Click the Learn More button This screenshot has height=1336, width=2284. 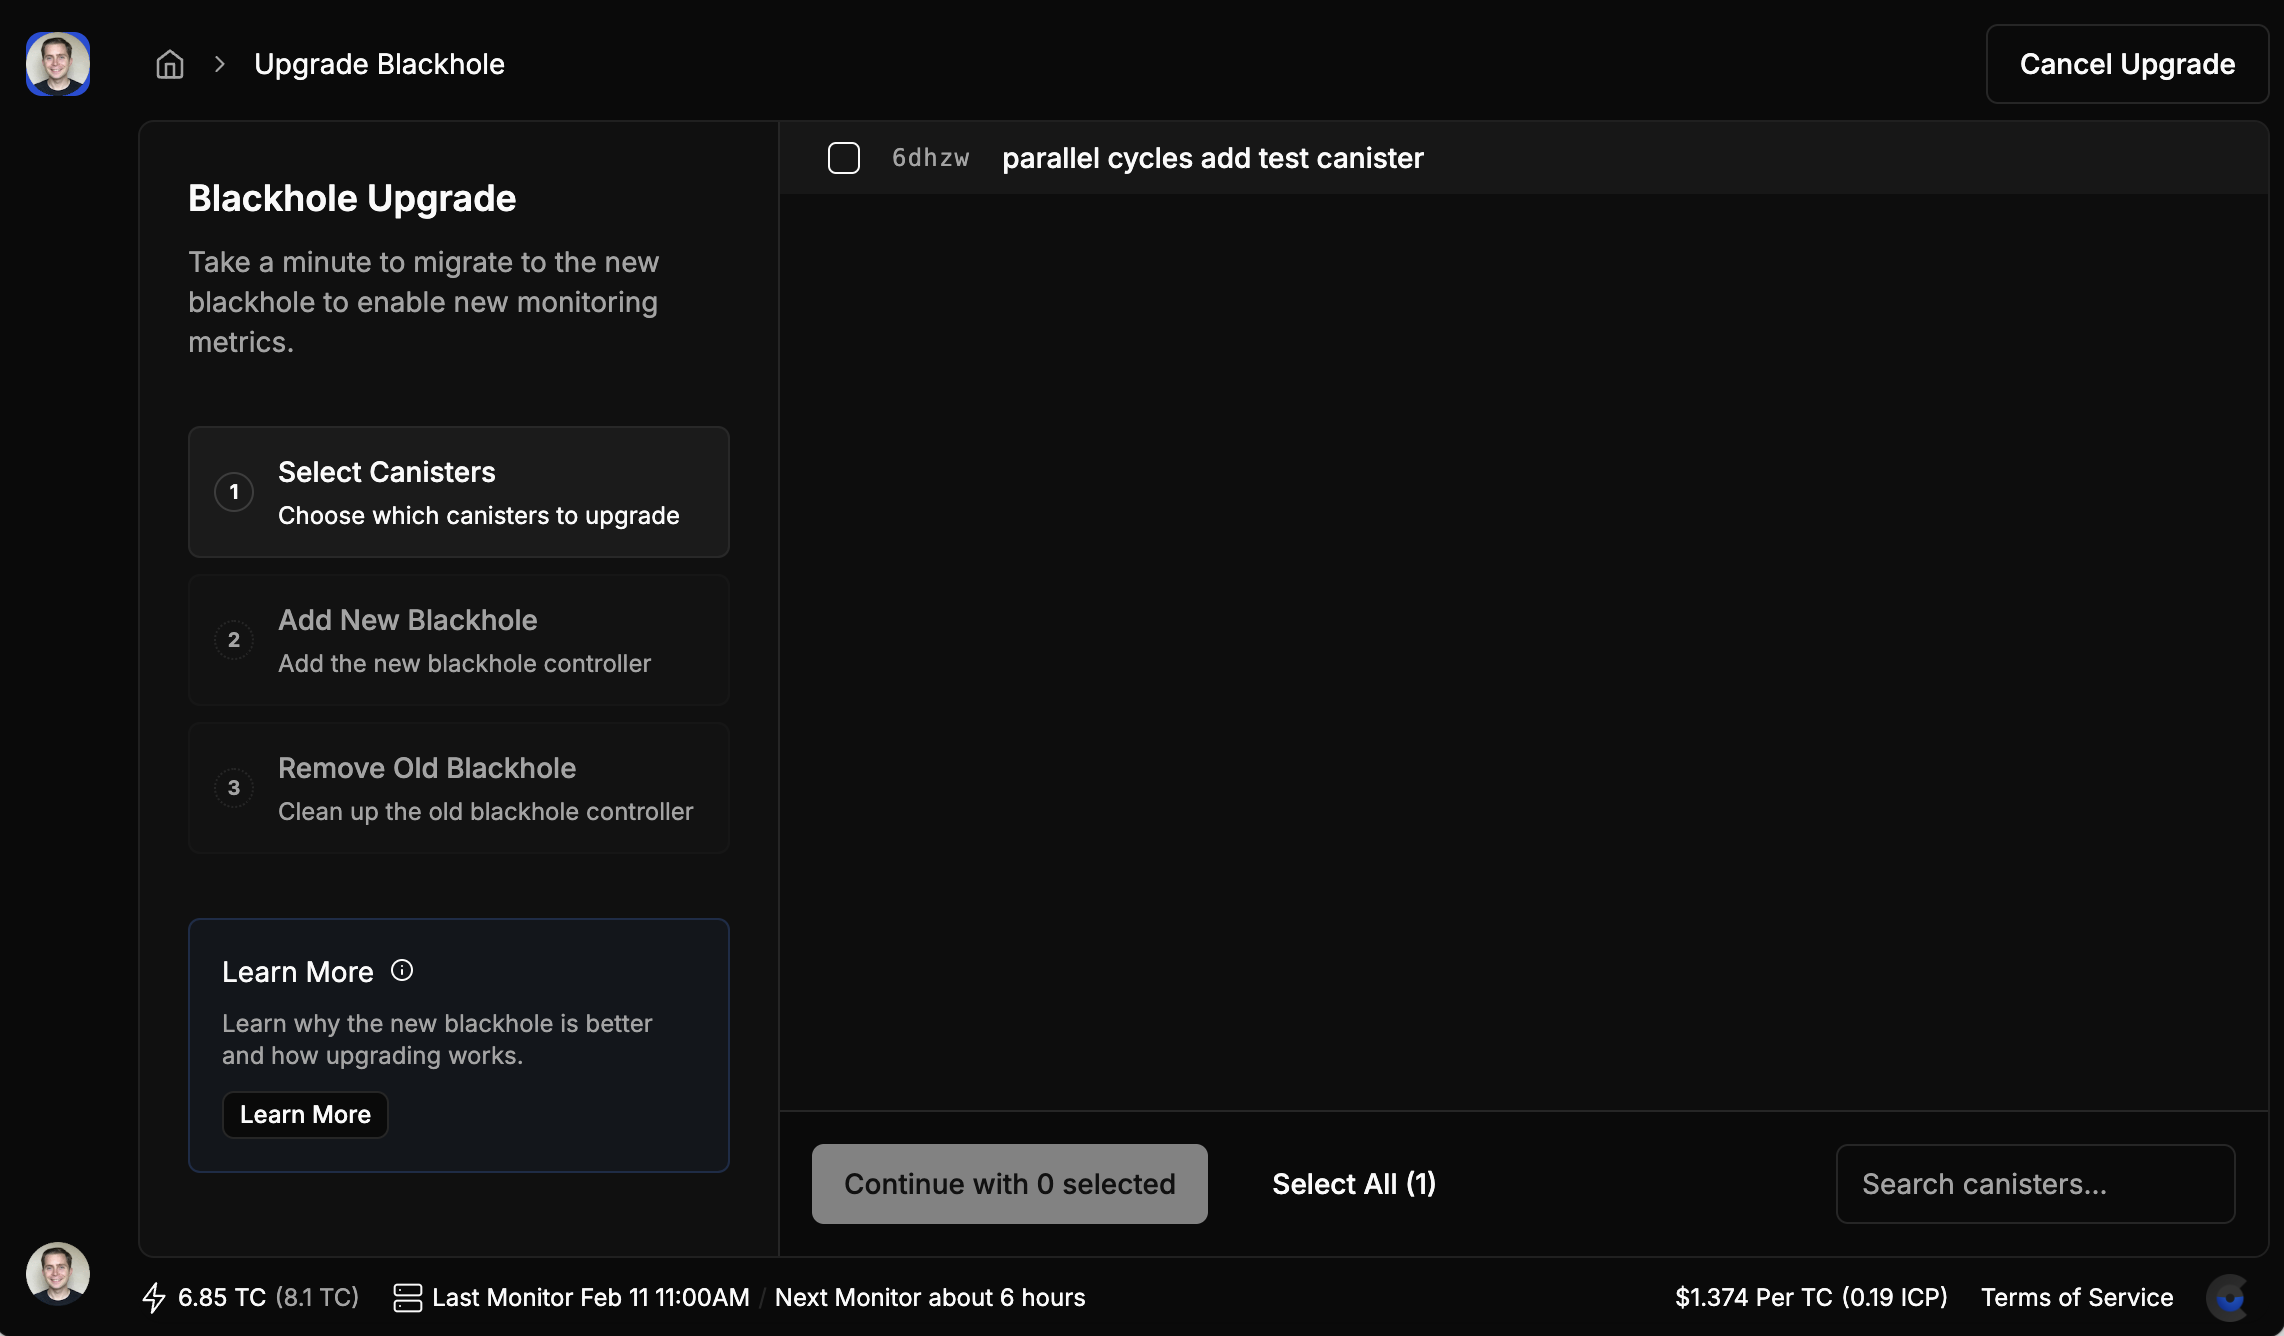pos(305,1114)
